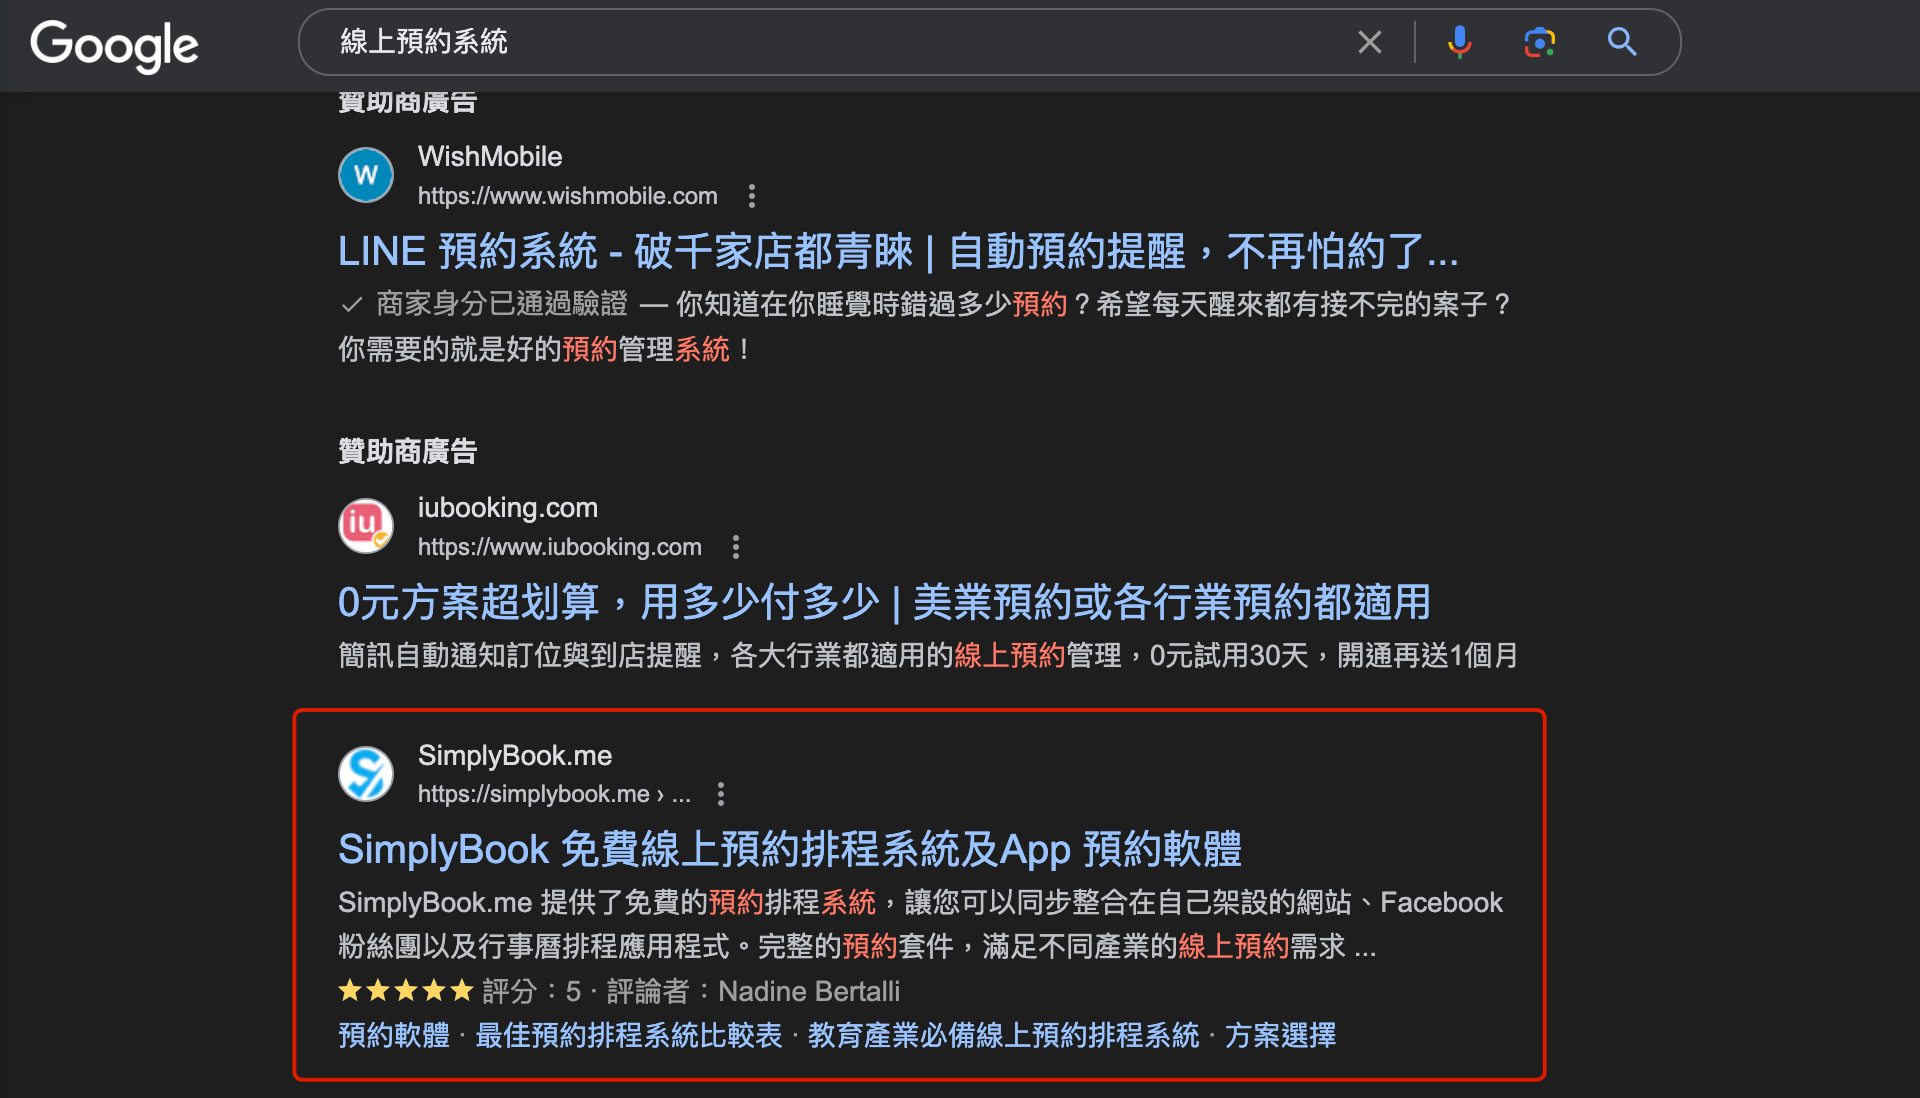This screenshot has width=1920, height=1098.
Task: Open 教育產業必備線上預約排程系統 sitelink
Action: (1003, 1035)
